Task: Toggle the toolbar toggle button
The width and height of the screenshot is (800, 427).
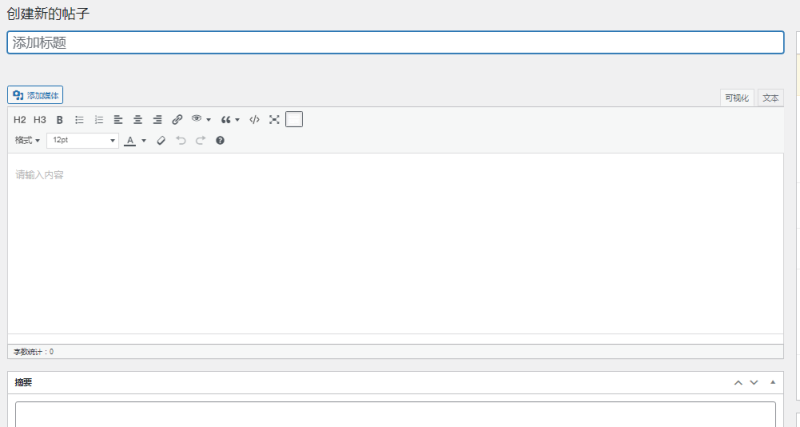Action: pyautogui.click(x=294, y=119)
